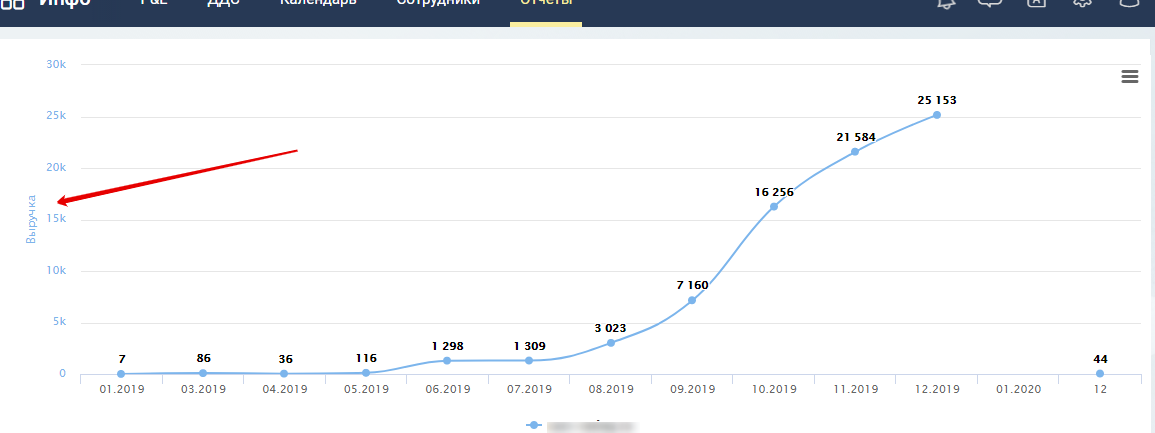Screen dimensions: 1155x433
Task: Open the user profile icon
Action: [1128, 3]
